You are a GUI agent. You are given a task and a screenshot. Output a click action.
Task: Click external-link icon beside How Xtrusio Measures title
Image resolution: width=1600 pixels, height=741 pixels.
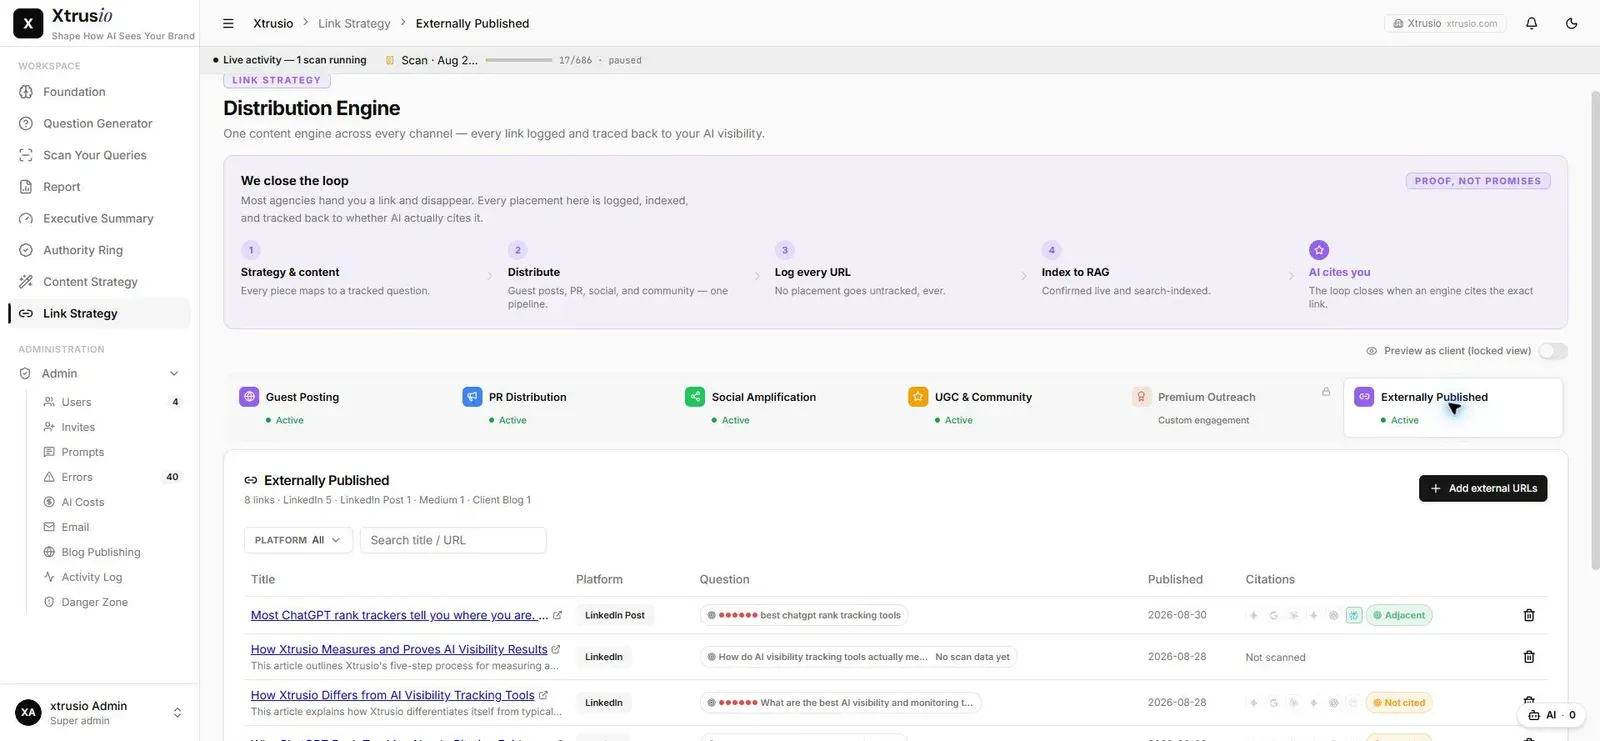(556, 649)
